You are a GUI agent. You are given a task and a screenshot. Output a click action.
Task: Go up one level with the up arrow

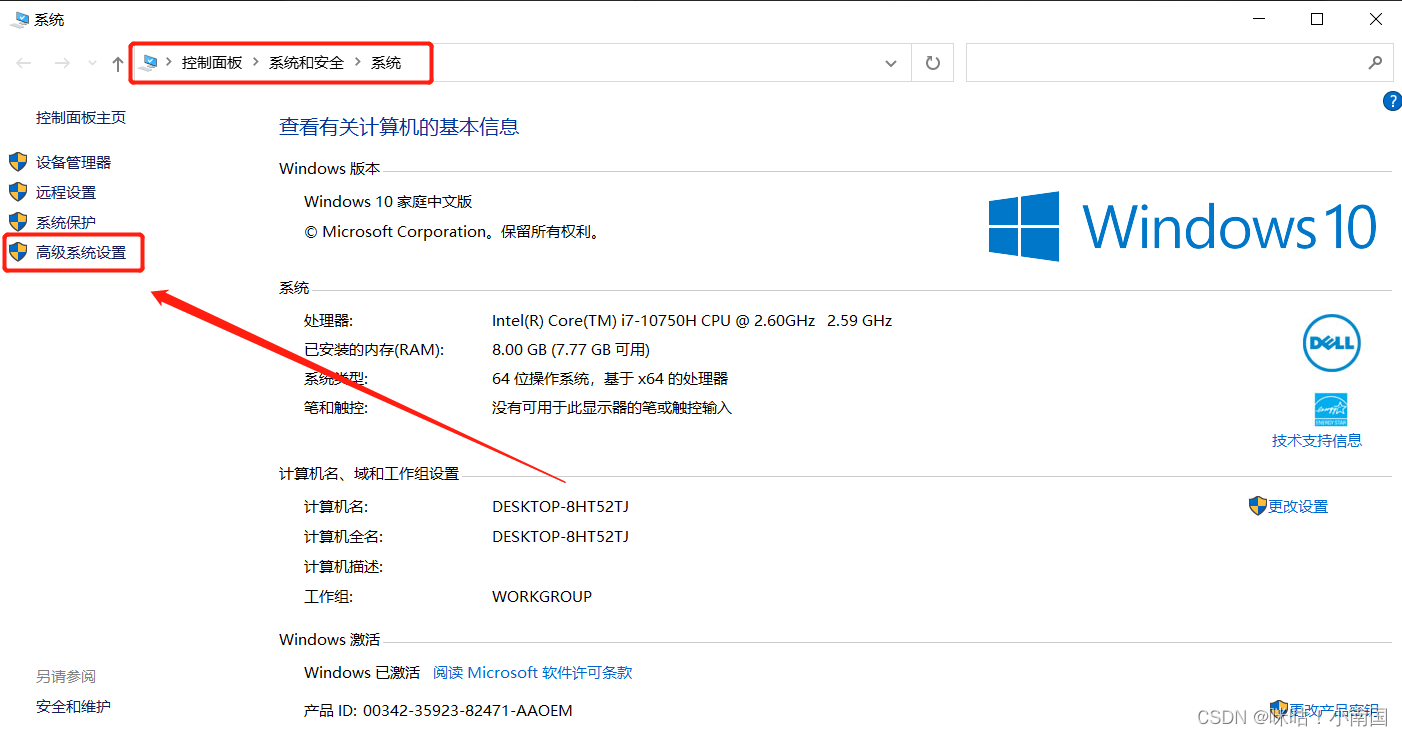tap(118, 63)
